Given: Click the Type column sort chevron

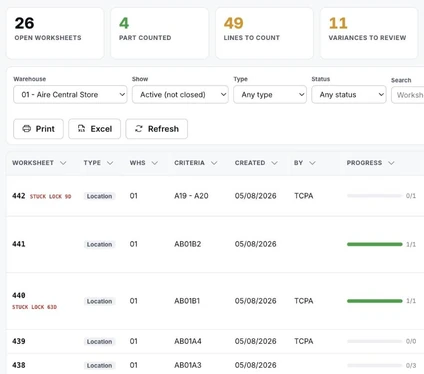Looking at the screenshot, I should (110, 163).
